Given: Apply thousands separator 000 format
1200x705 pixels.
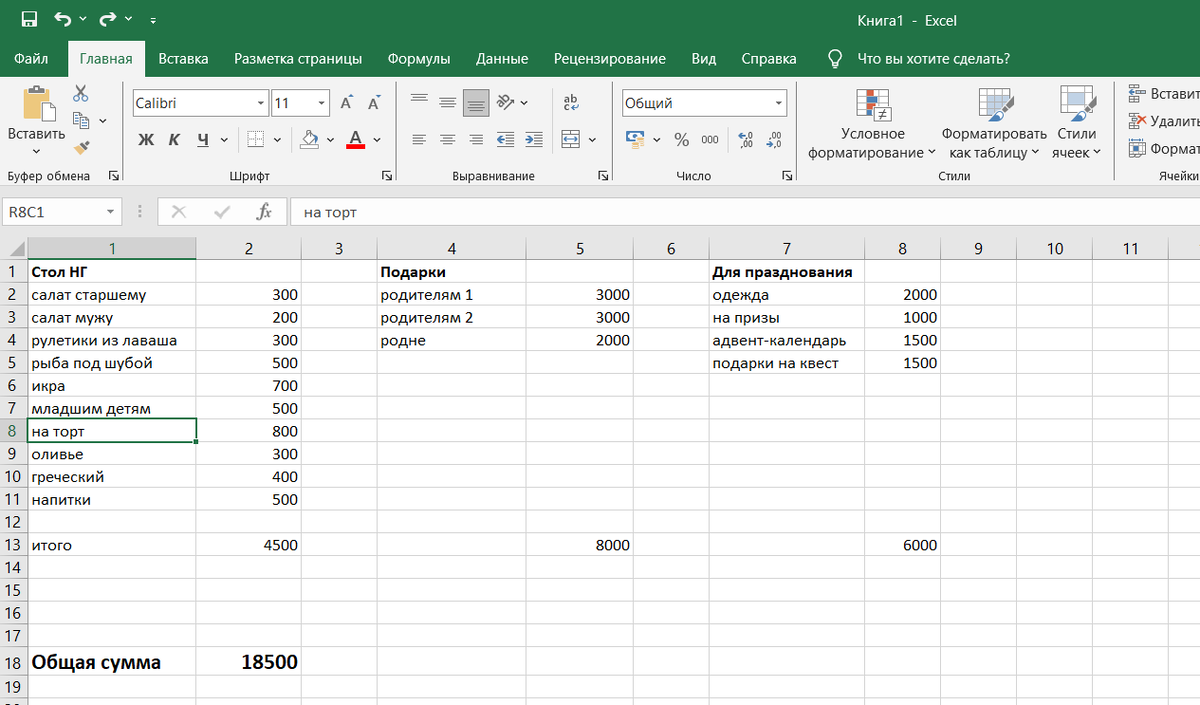Looking at the screenshot, I should (x=709, y=139).
